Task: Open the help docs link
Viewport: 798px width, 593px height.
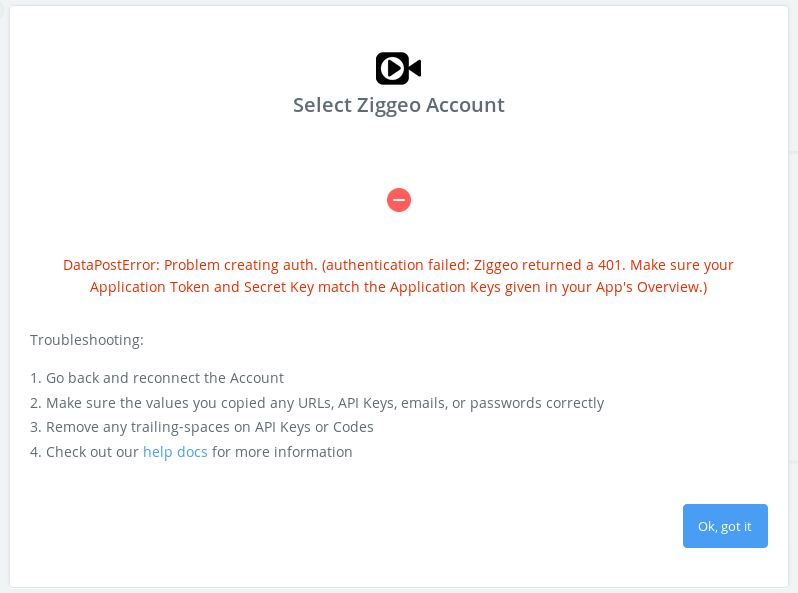Action: pos(175,452)
